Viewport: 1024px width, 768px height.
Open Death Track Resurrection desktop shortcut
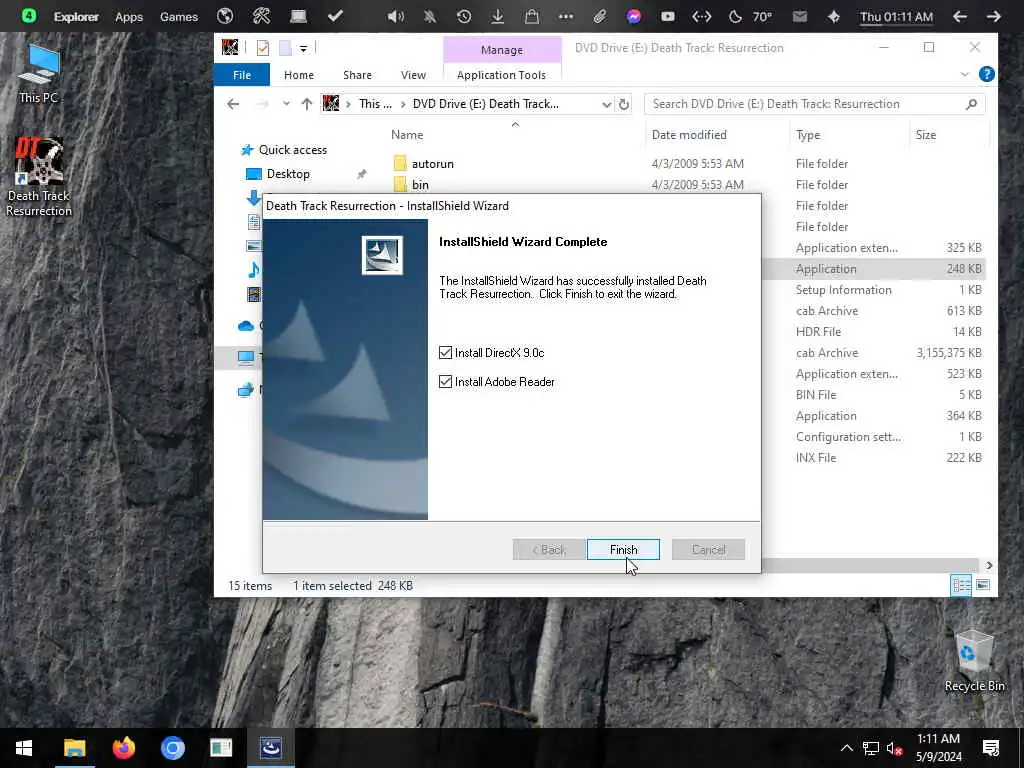pos(39,177)
